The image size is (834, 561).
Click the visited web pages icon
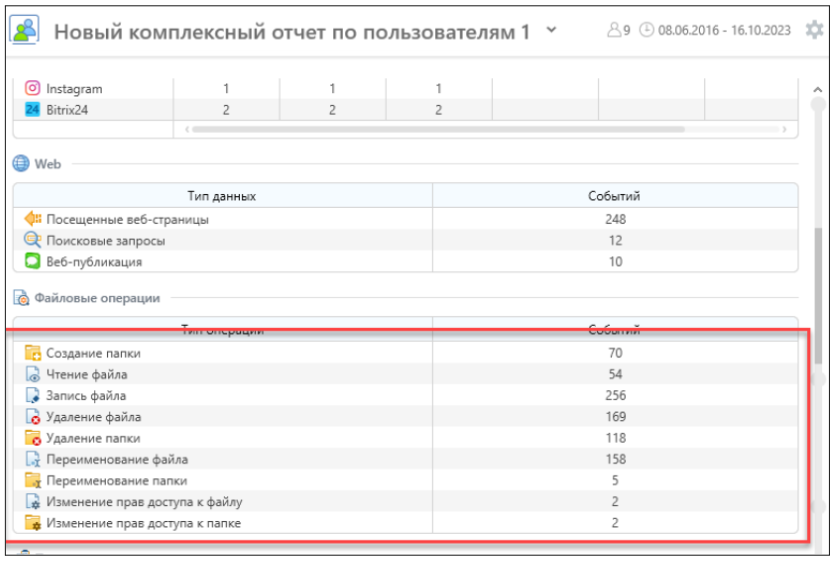coord(32,219)
